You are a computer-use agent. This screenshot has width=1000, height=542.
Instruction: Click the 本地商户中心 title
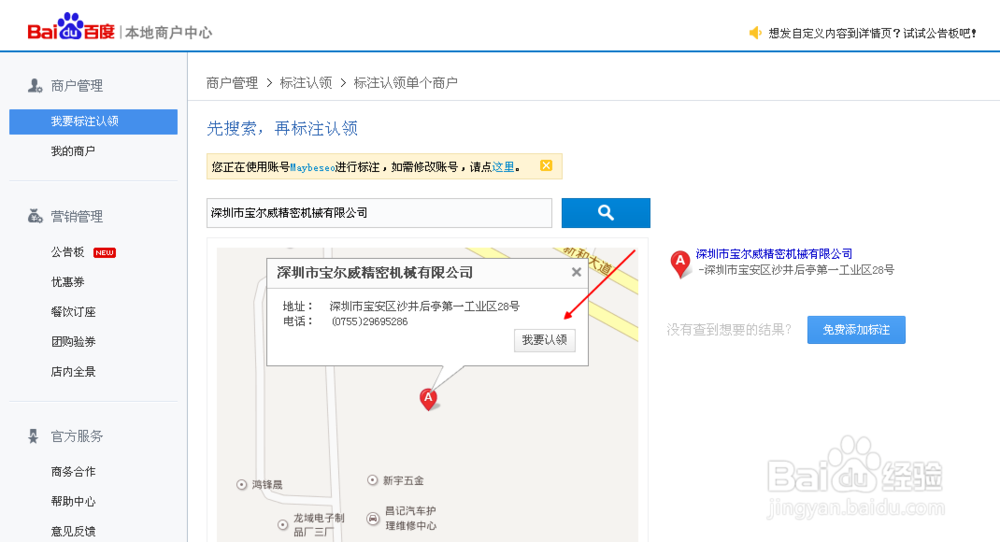(x=168, y=33)
